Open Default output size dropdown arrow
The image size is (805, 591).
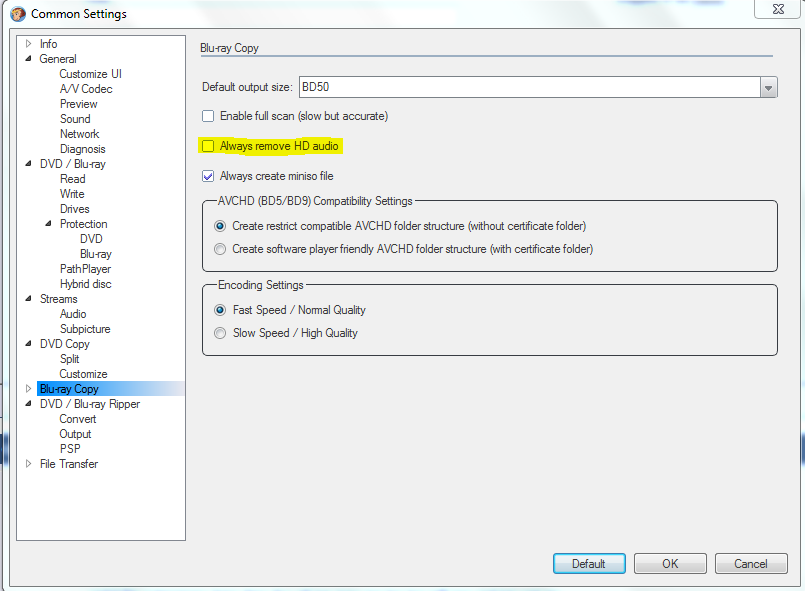tap(768, 87)
